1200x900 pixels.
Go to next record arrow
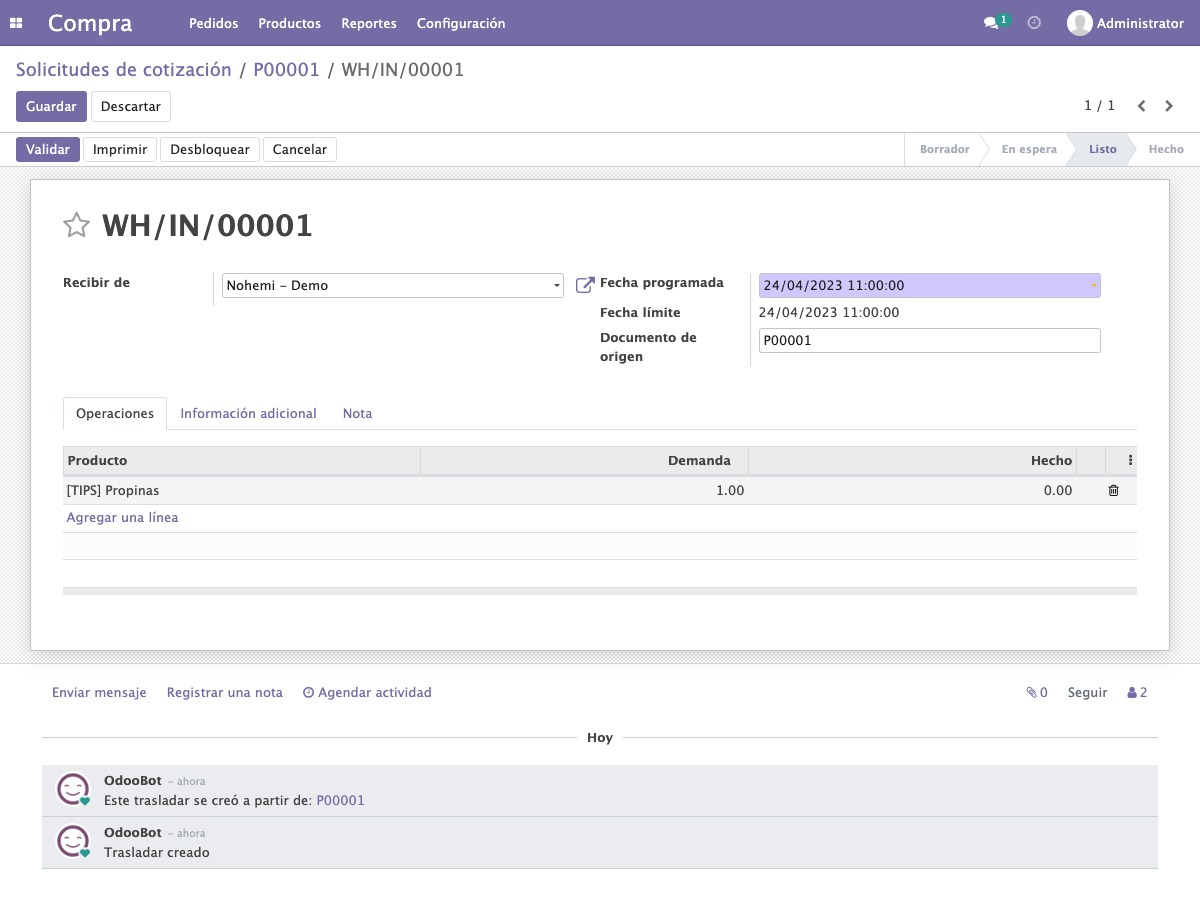coord(1169,106)
